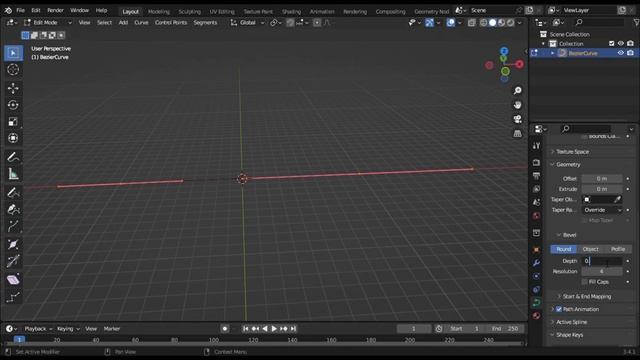640x360 pixels.
Task: Toggle Collection eye visibility
Action: click(x=621, y=44)
